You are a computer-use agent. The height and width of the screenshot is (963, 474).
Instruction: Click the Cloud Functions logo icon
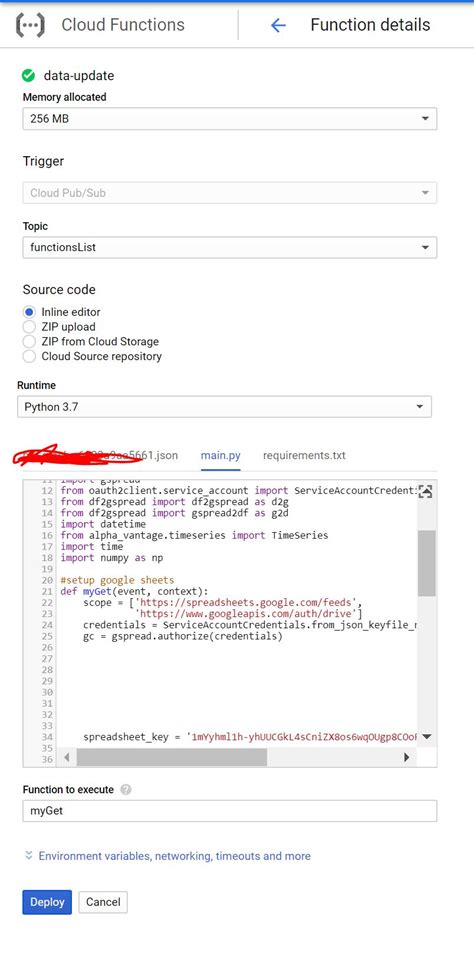pos(30,25)
